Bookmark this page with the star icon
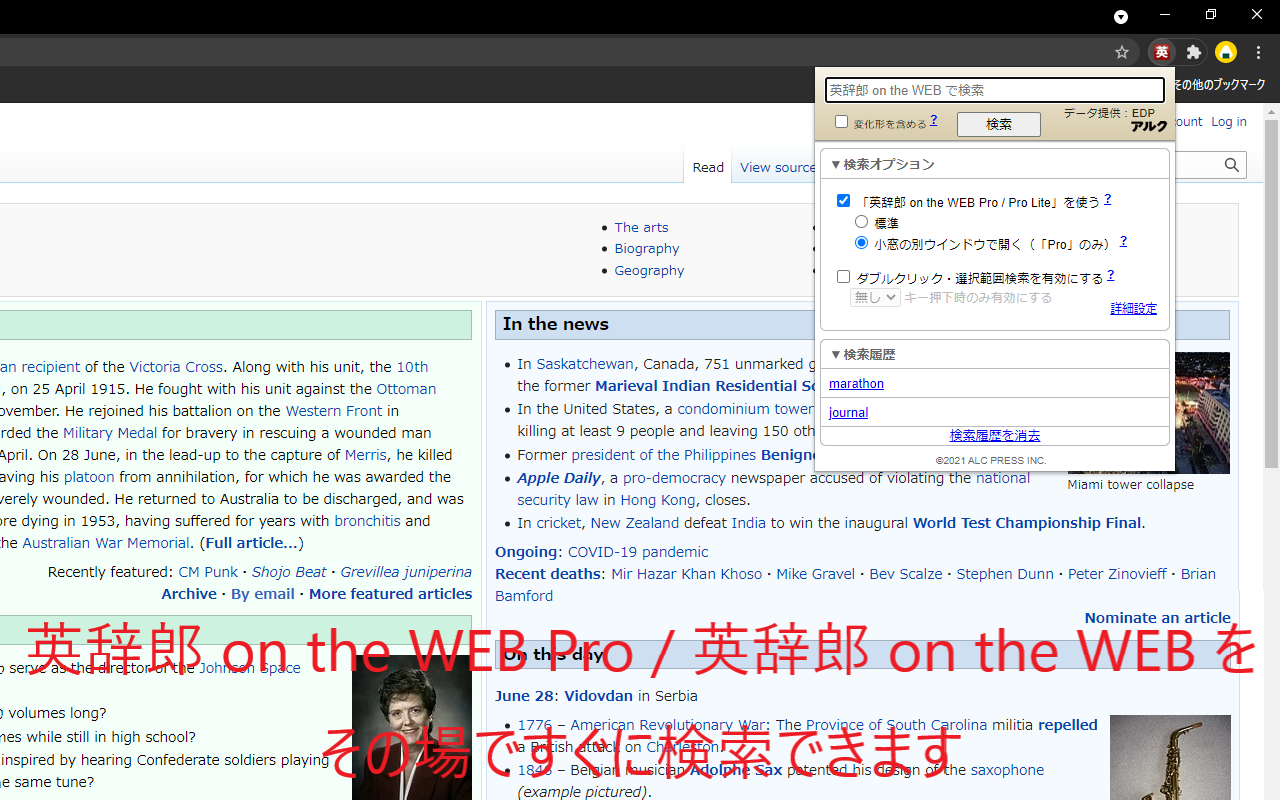This screenshot has width=1280, height=800. coord(1122,52)
